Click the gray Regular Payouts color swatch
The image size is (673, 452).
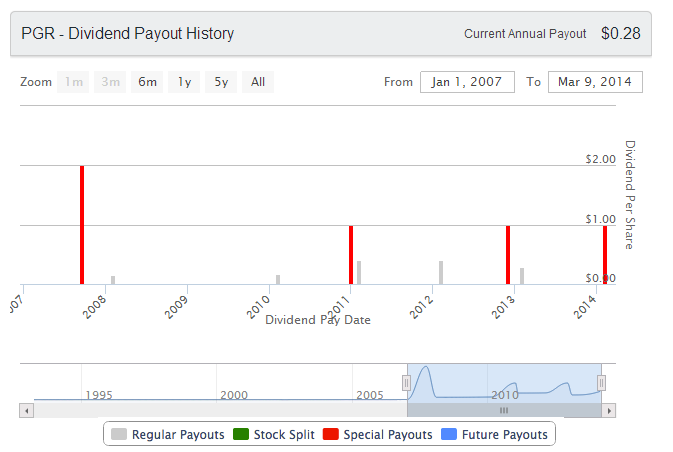(x=118, y=434)
